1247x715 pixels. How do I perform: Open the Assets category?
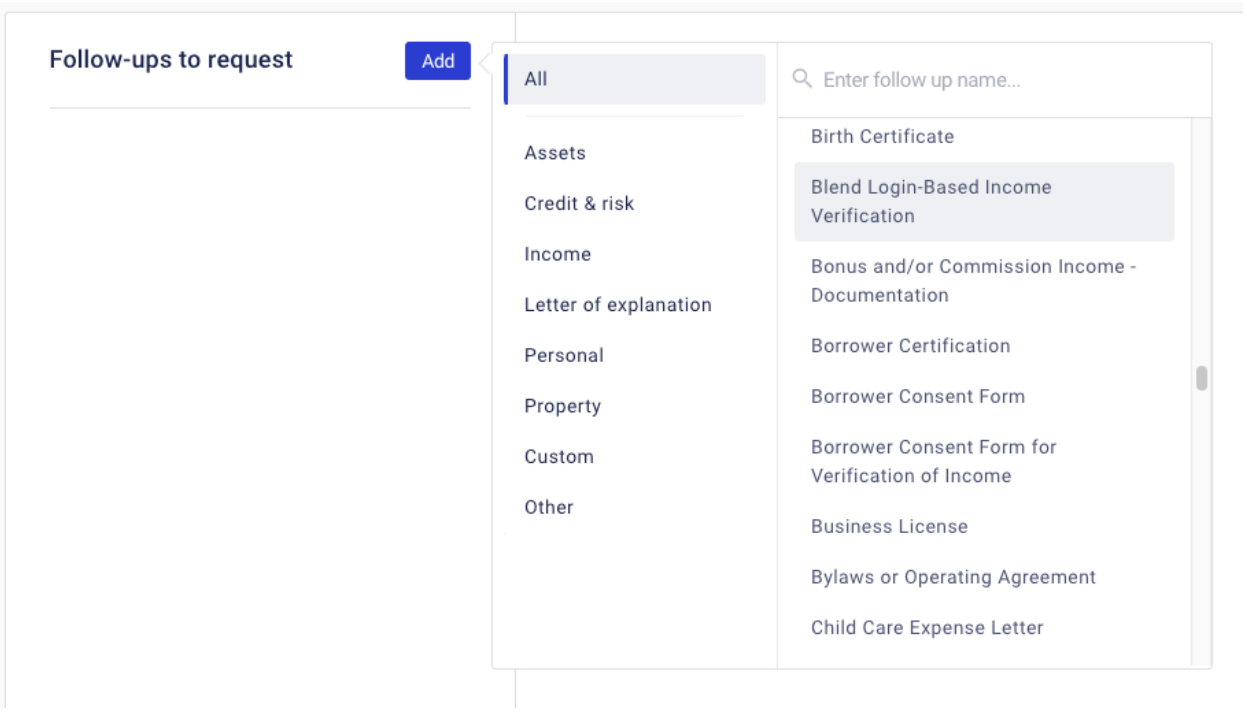pos(555,153)
